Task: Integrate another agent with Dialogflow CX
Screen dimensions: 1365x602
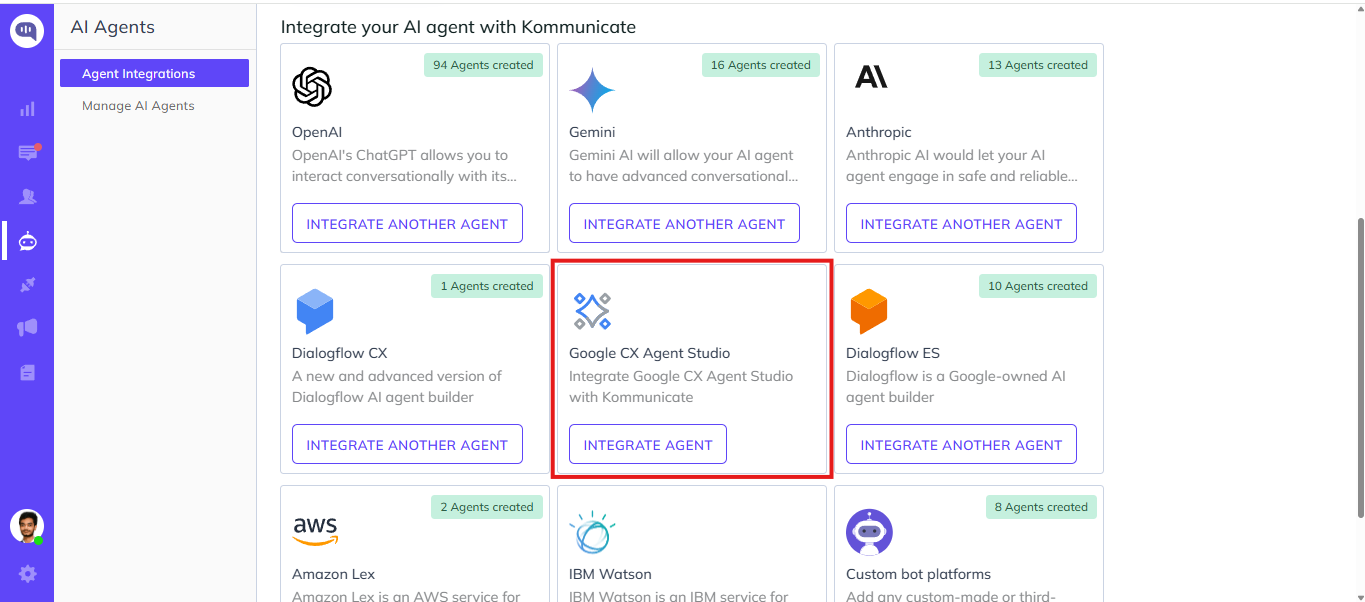Action: (x=407, y=444)
